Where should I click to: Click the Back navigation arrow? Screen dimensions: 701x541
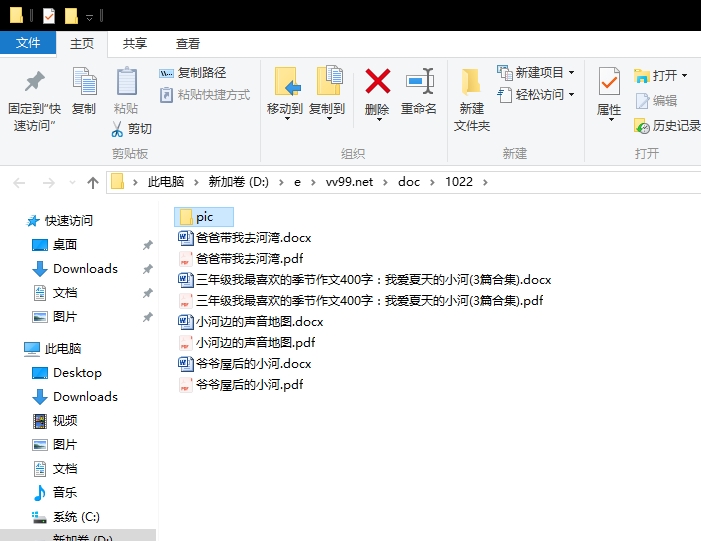pos(19,182)
